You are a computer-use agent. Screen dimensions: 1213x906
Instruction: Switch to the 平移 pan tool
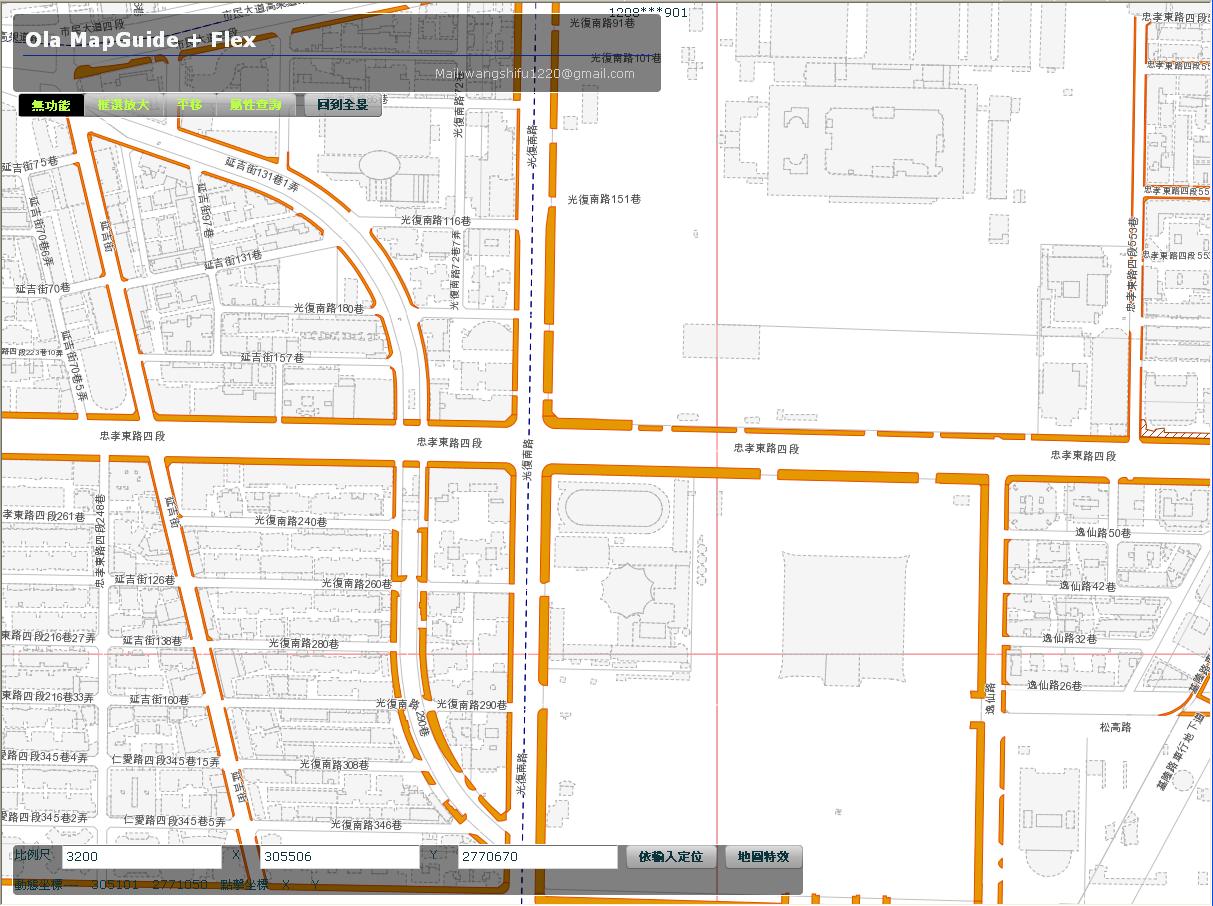[191, 105]
